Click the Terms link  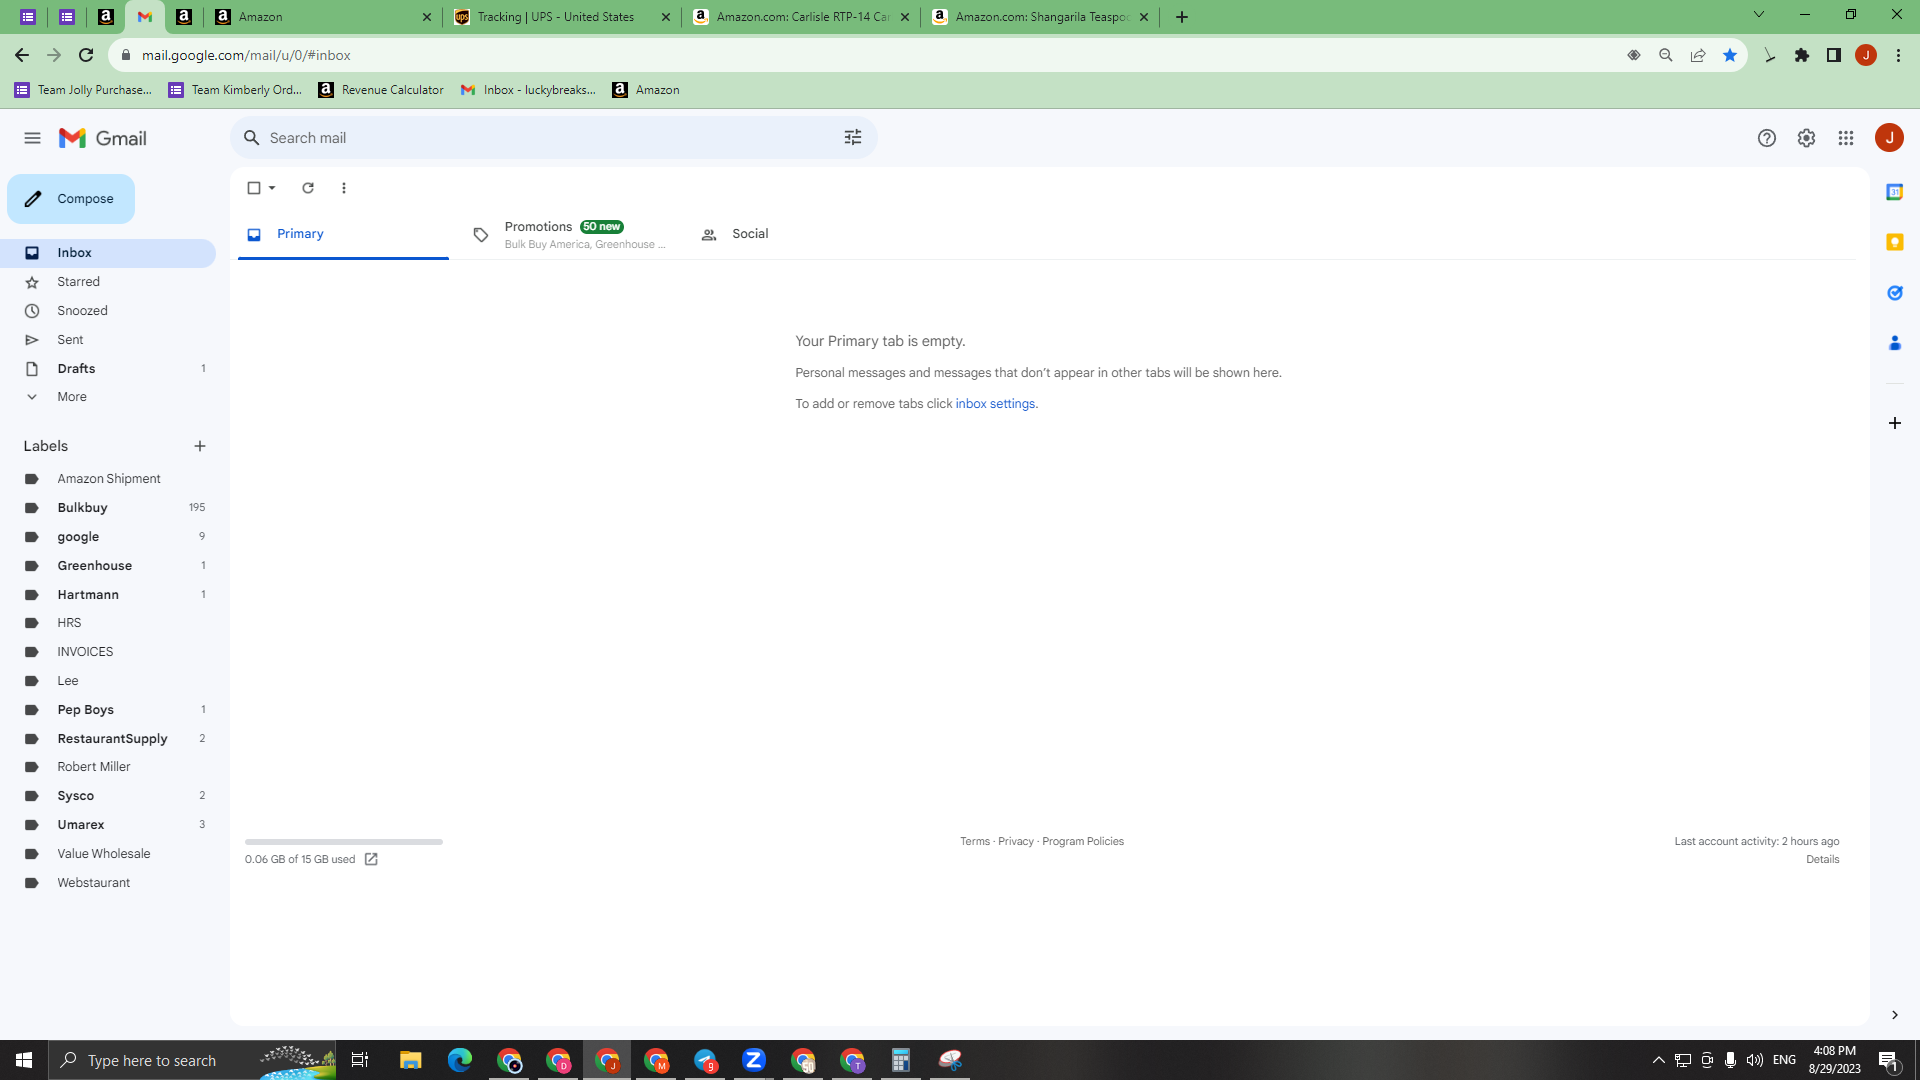click(975, 841)
